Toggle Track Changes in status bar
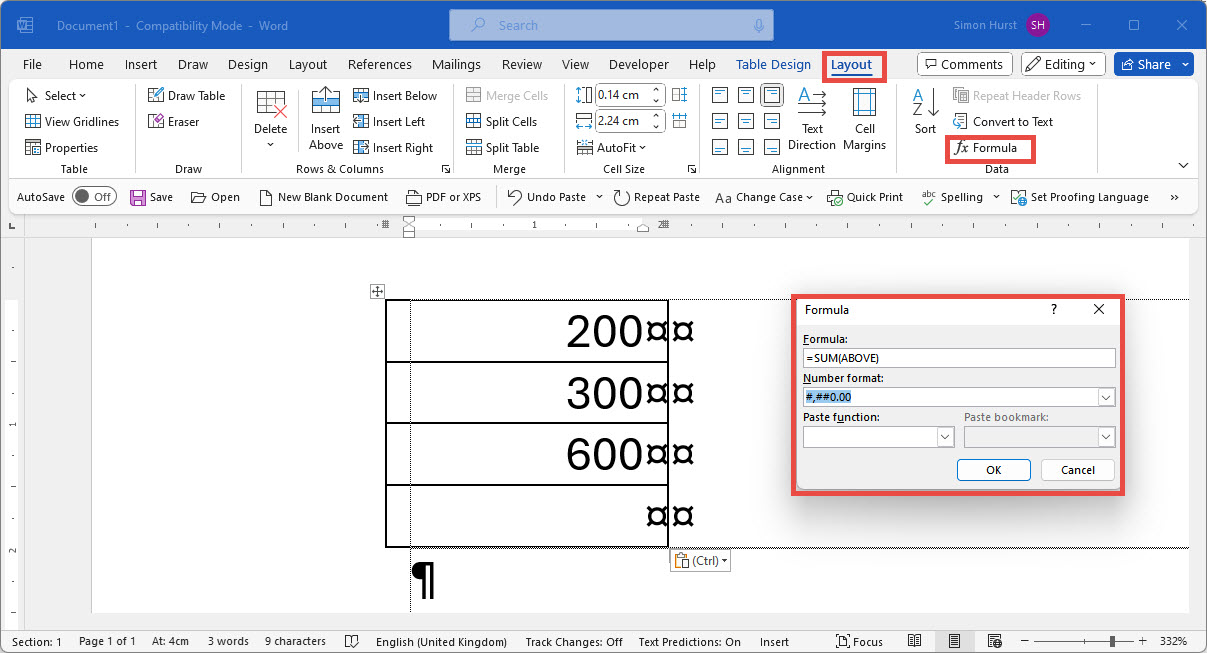Screen dimensions: 1207x653 [573, 642]
